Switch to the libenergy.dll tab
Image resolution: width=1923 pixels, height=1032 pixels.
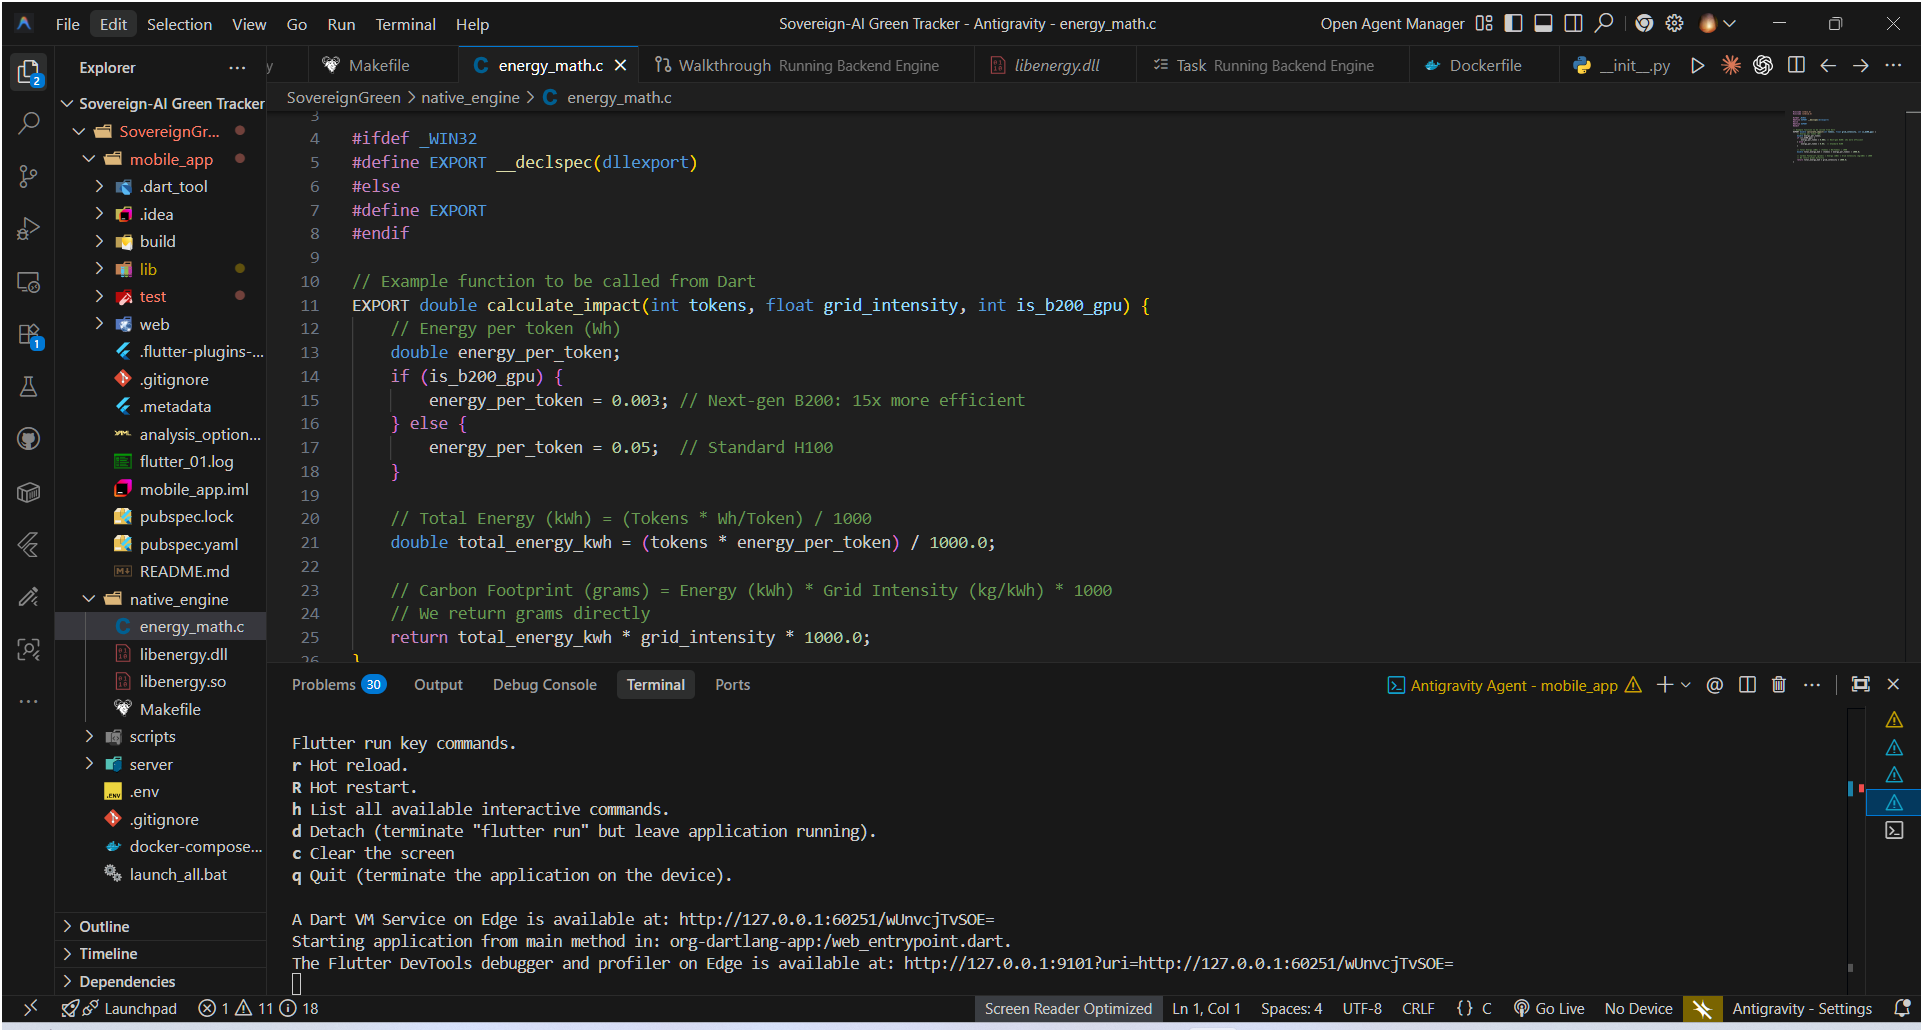pyautogui.click(x=1055, y=66)
